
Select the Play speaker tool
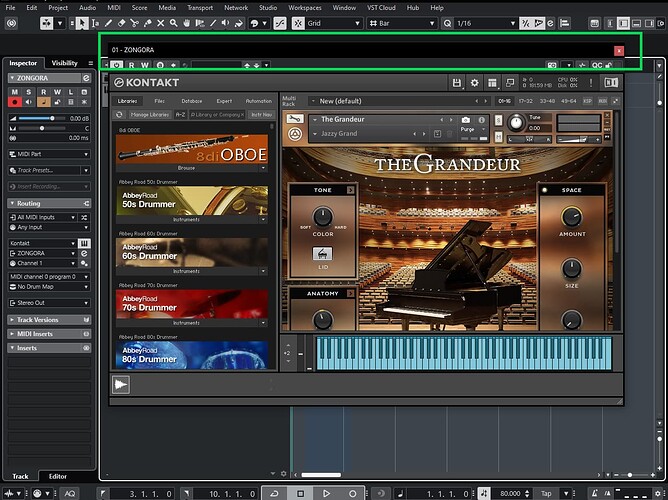point(226,23)
